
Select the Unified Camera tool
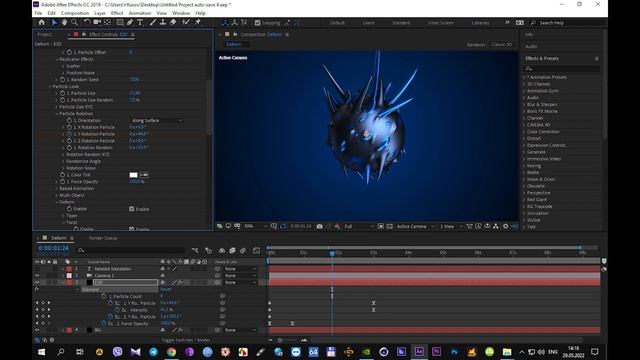[97, 22]
